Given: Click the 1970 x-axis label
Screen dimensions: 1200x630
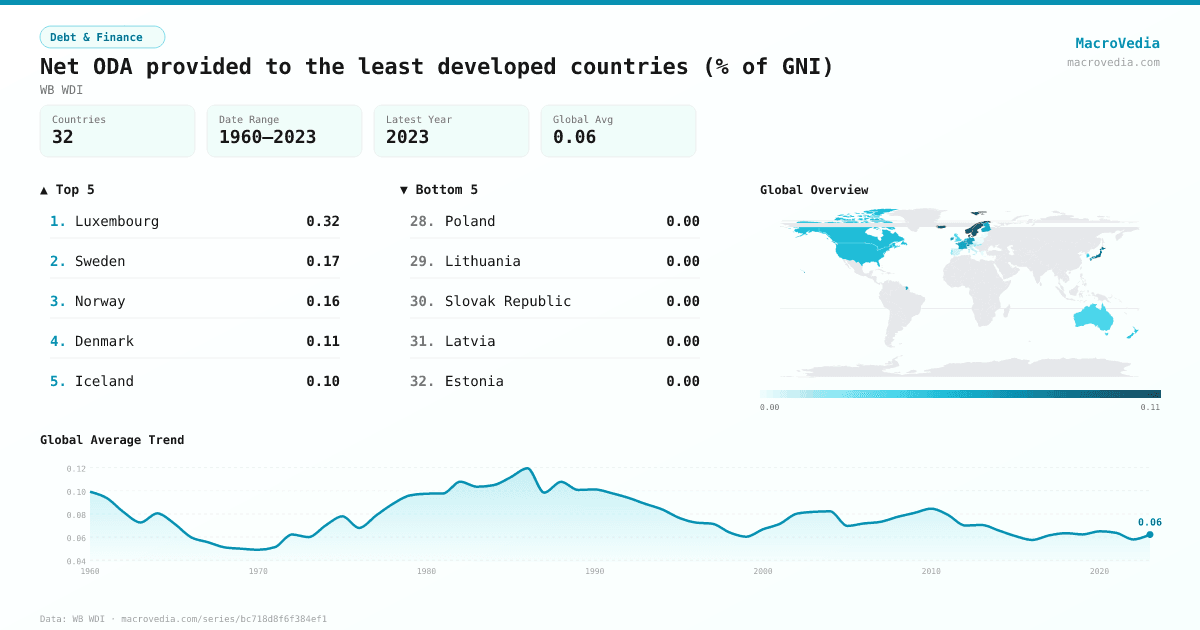Looking at the screenshot, I should click(x=258, y=571).
